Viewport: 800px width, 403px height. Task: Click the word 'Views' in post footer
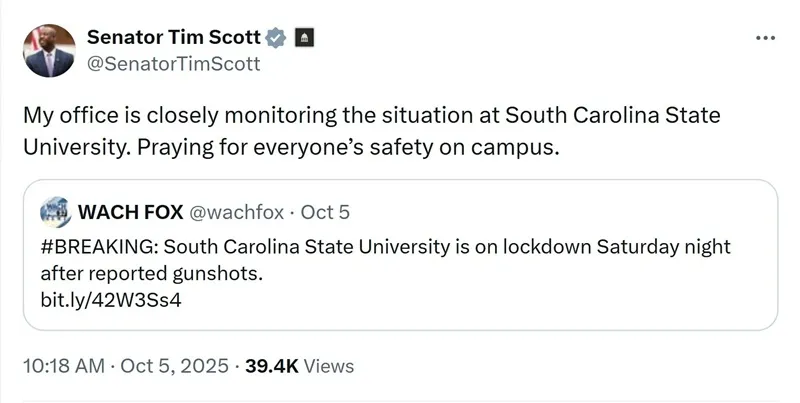click(328, 366)
